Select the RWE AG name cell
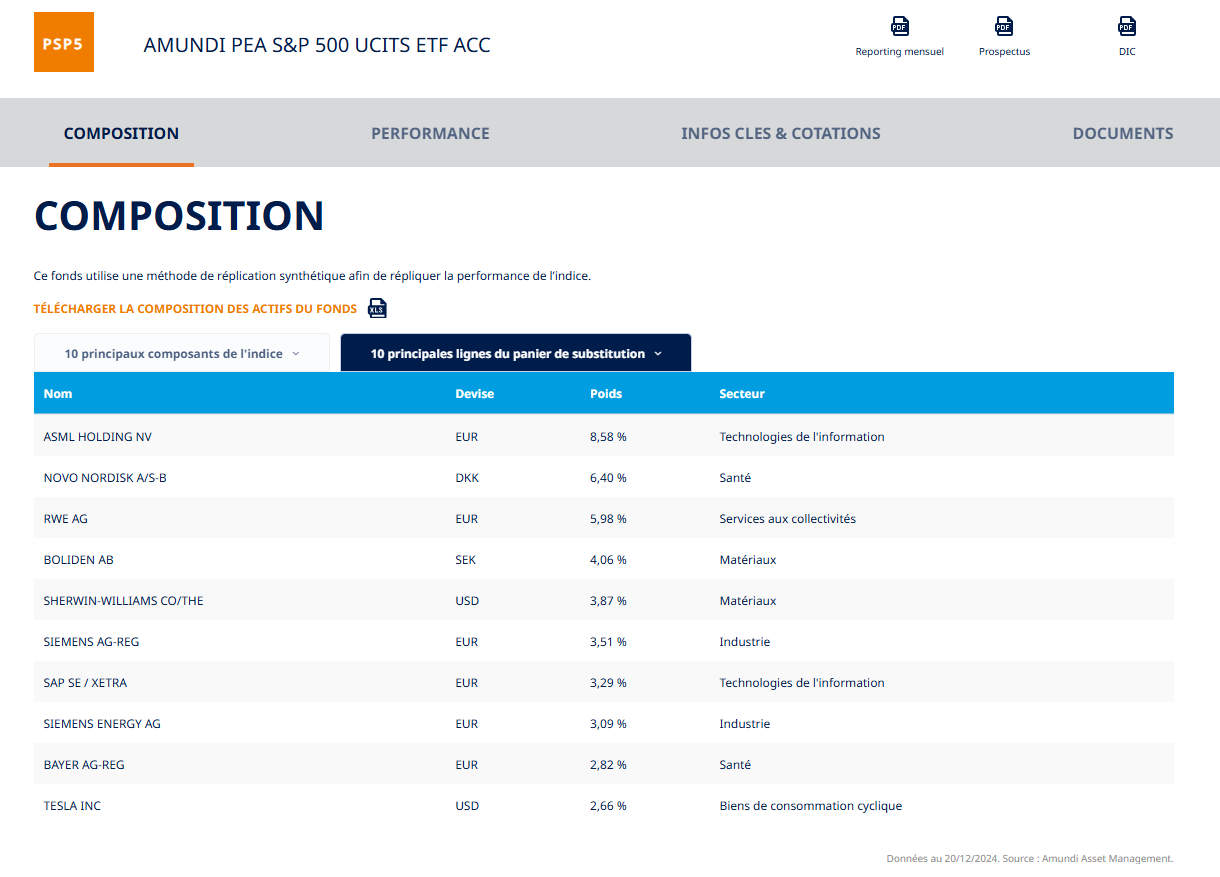Screen dimensions: 1220x877 coord(66,519)
